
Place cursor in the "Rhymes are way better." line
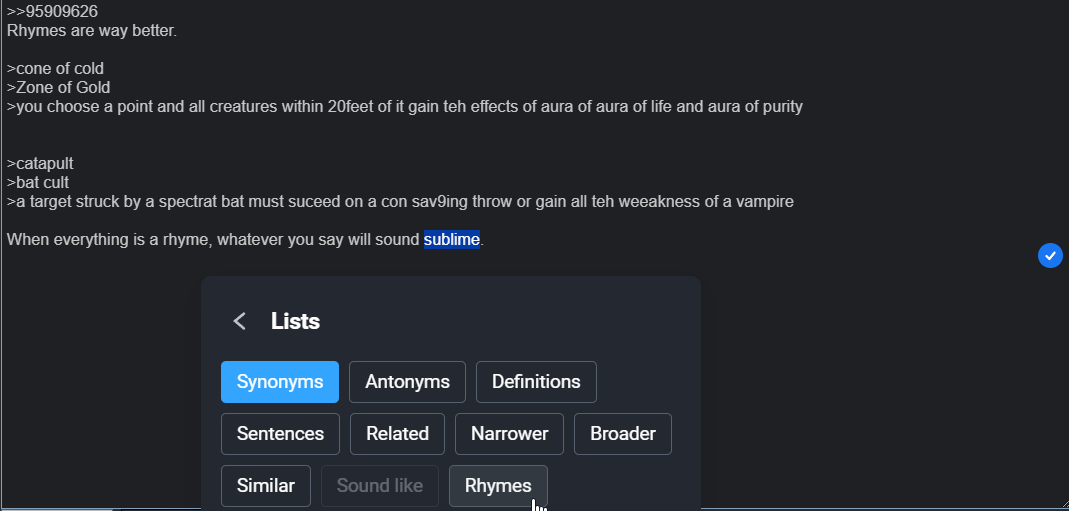click(x=92, y=31)
